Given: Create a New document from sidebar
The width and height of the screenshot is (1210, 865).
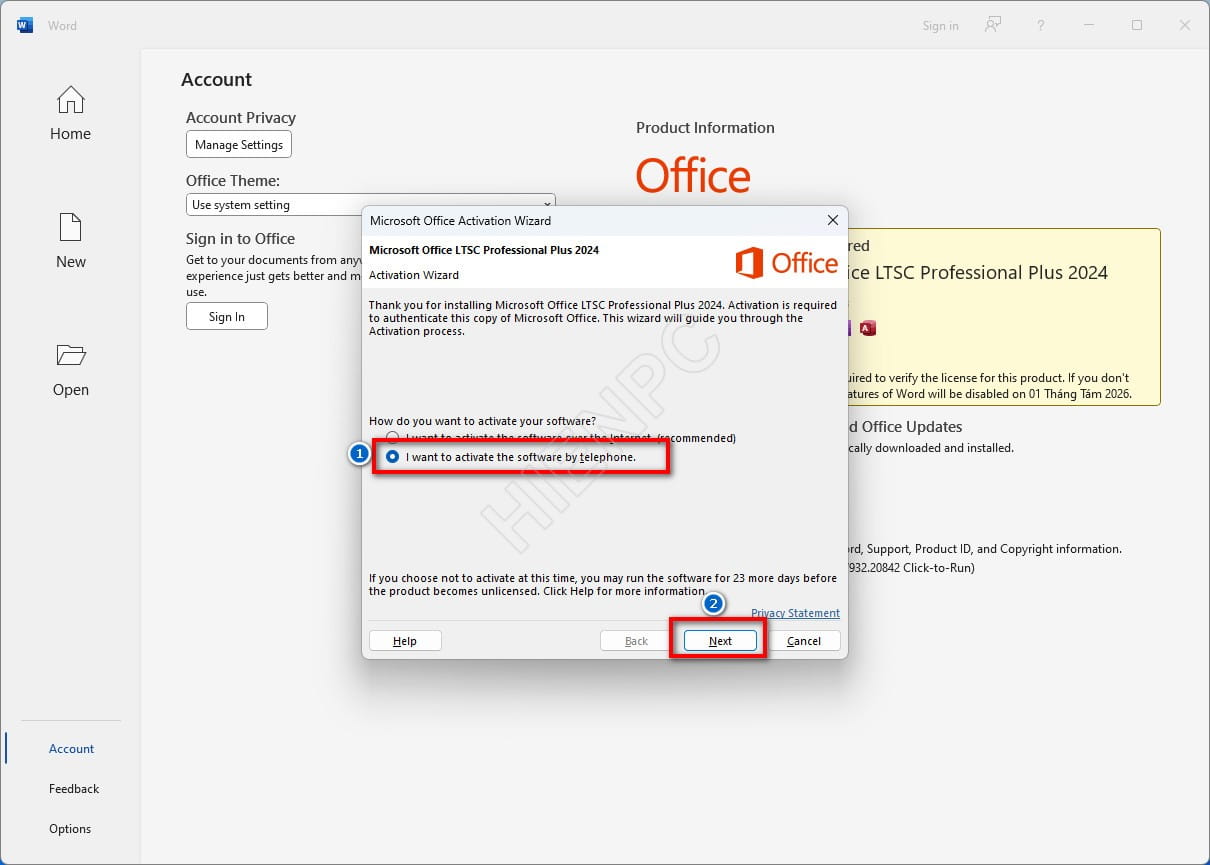Looking at the screenshot, I should pyautogui.click(x=70, y=241).
